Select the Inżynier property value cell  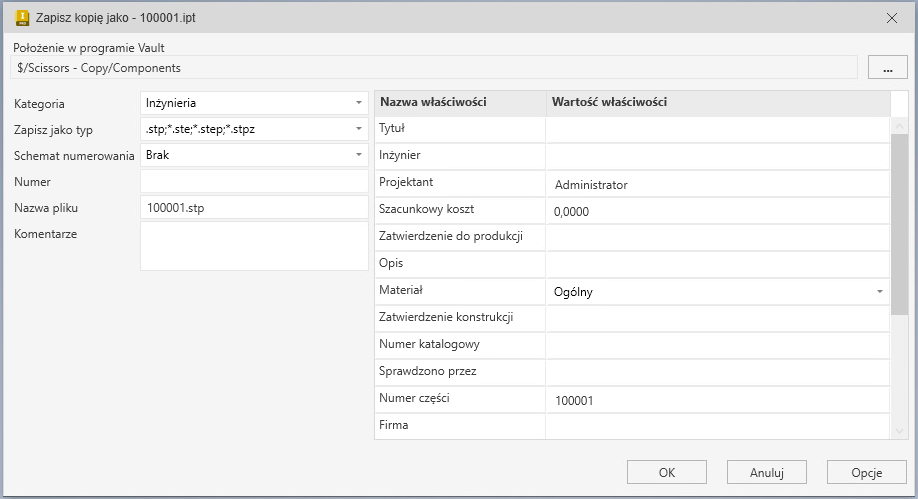[716, 156]
